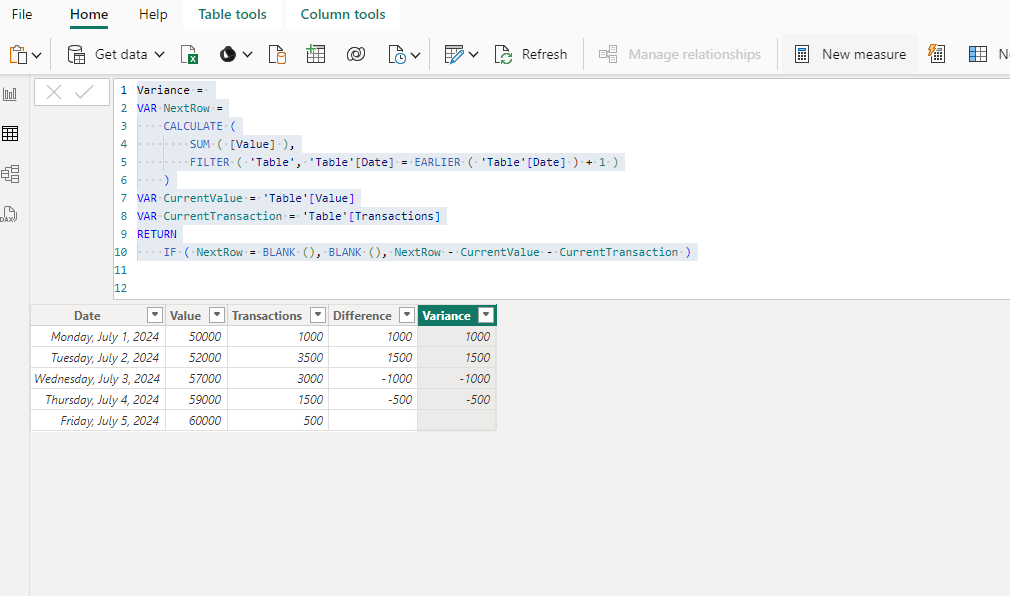The width and height of the screenshot is (1010, 596).
Task: Click the cell Friday, July 5, 2024
Action: point(98,421)
